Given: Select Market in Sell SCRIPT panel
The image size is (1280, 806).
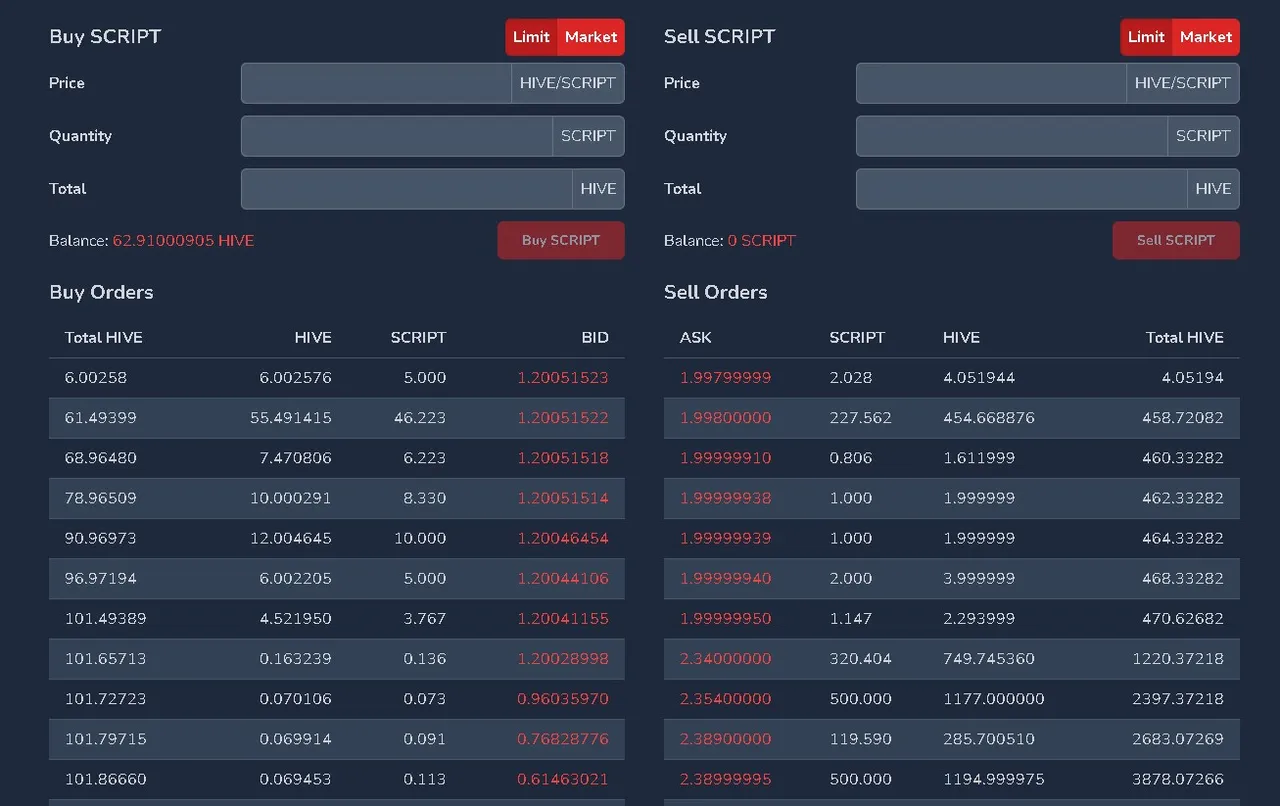Looking at the screenshot, I should (1206, 37).
